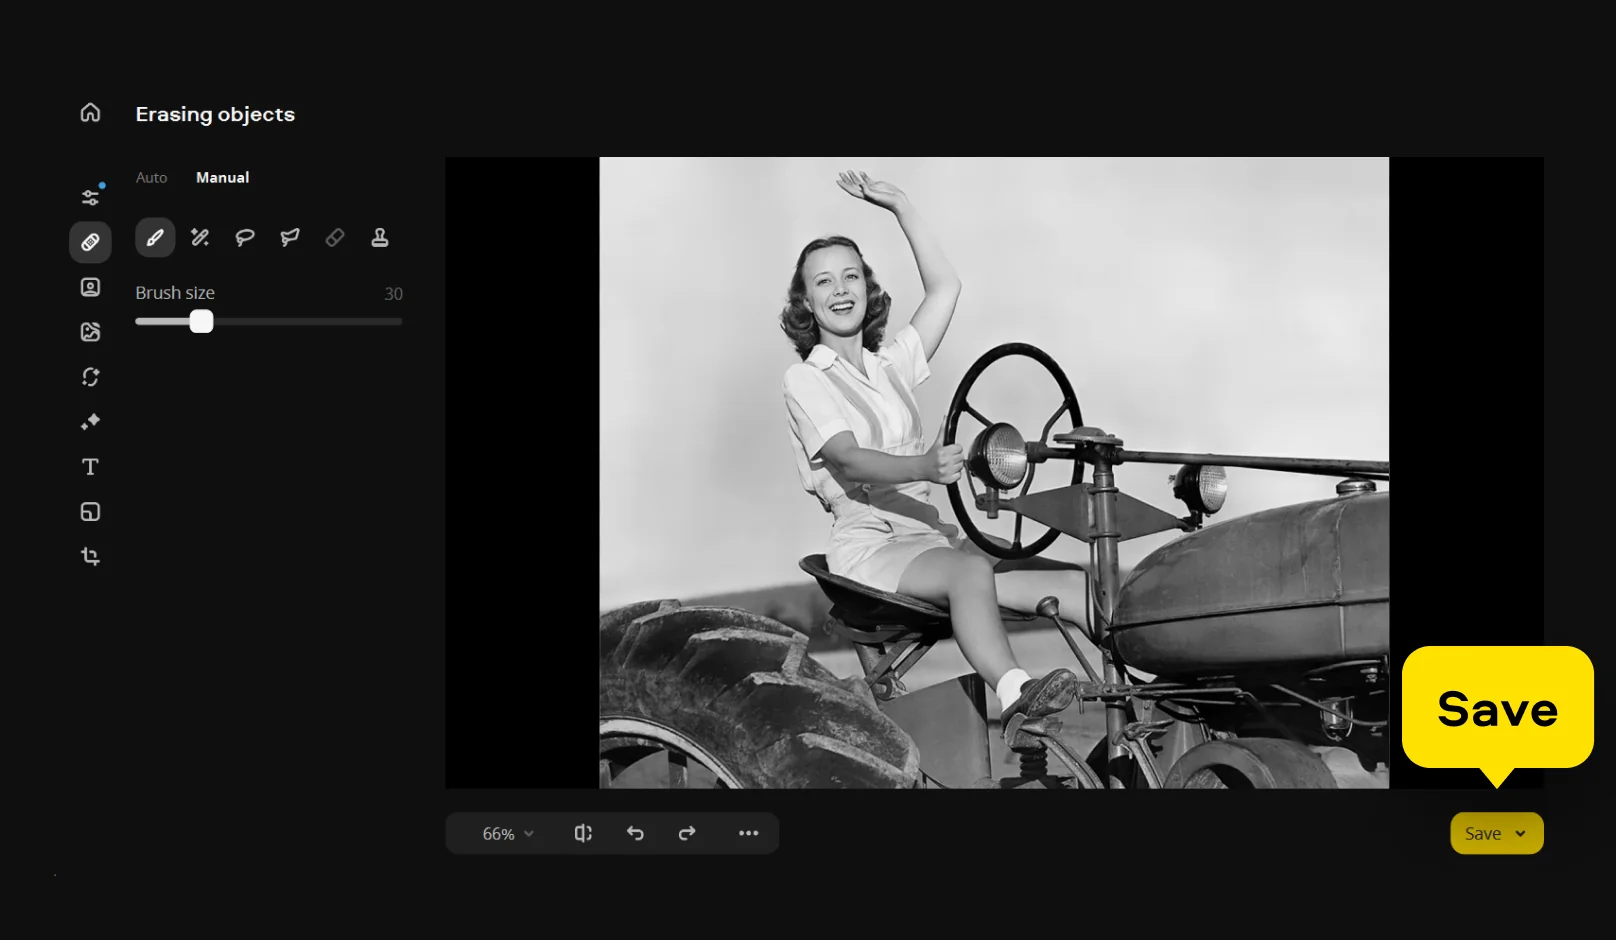The height and width of the screenshot is (940, 1616).
Task: Toggle before/after comparison view
Action: [x=583, y=833]
